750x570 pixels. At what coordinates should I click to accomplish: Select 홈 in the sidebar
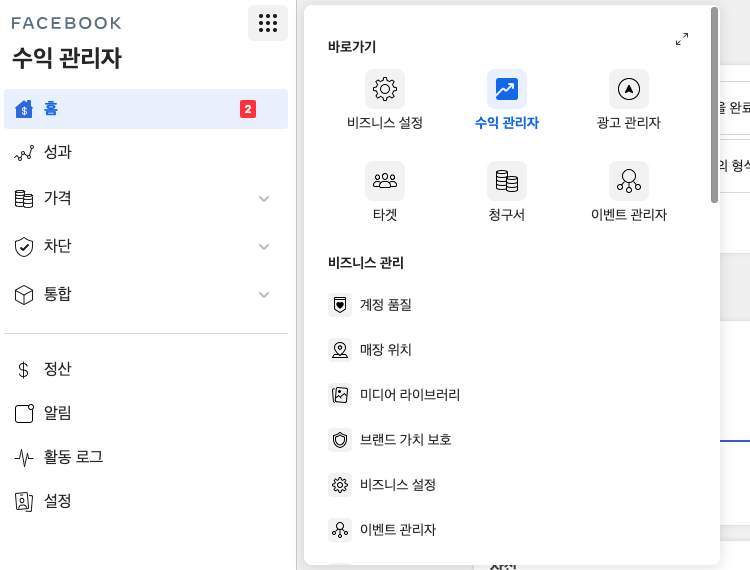146,109
